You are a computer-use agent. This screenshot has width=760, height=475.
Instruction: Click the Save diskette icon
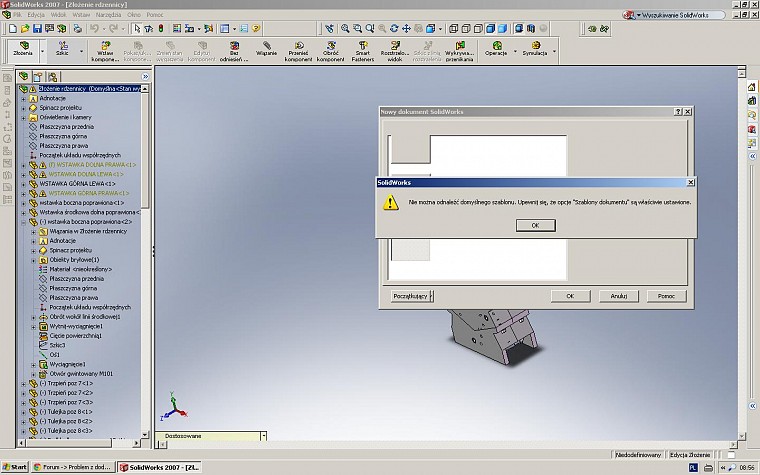[37, 29]
